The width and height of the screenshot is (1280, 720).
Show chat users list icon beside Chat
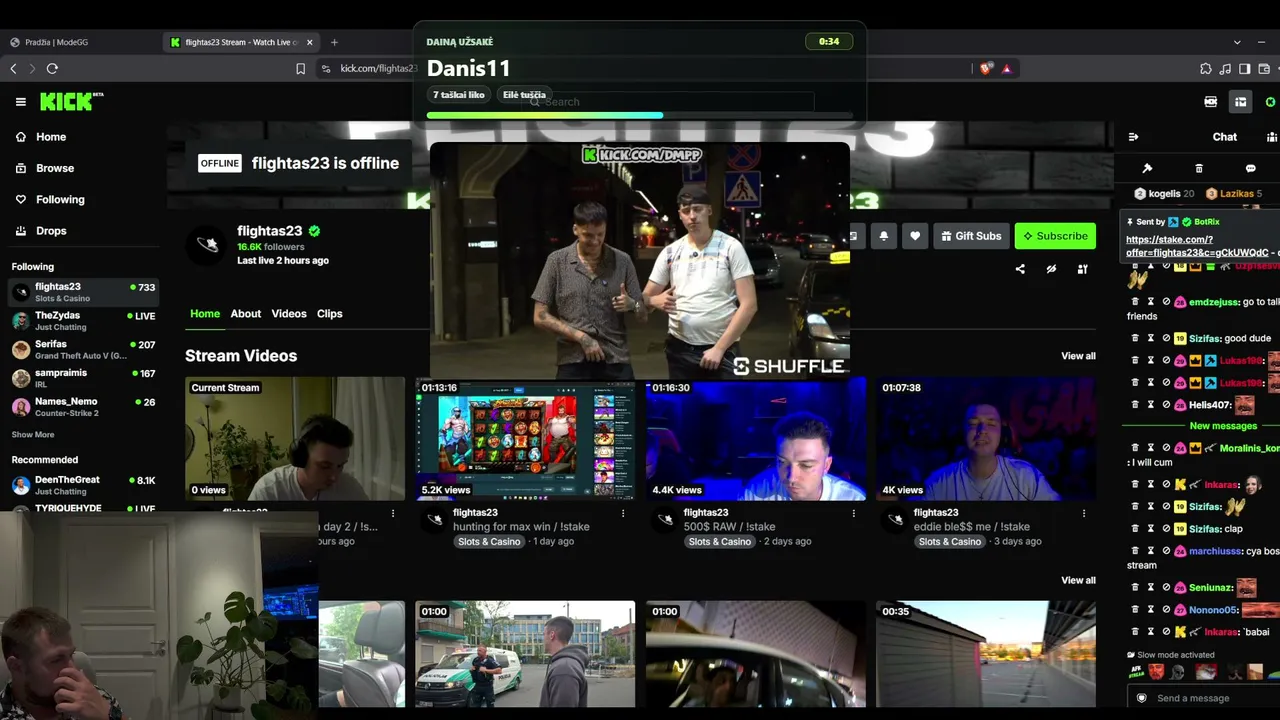[1271, 137]
